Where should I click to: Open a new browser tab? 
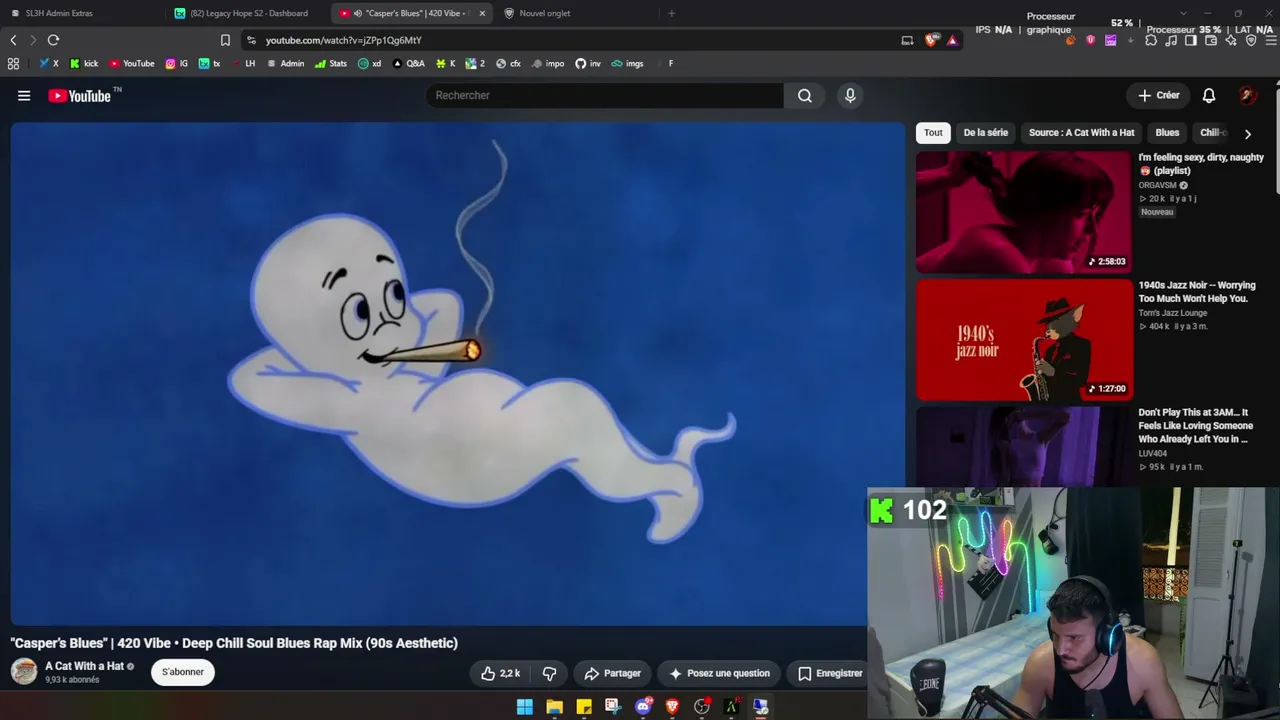coord(671,13)
